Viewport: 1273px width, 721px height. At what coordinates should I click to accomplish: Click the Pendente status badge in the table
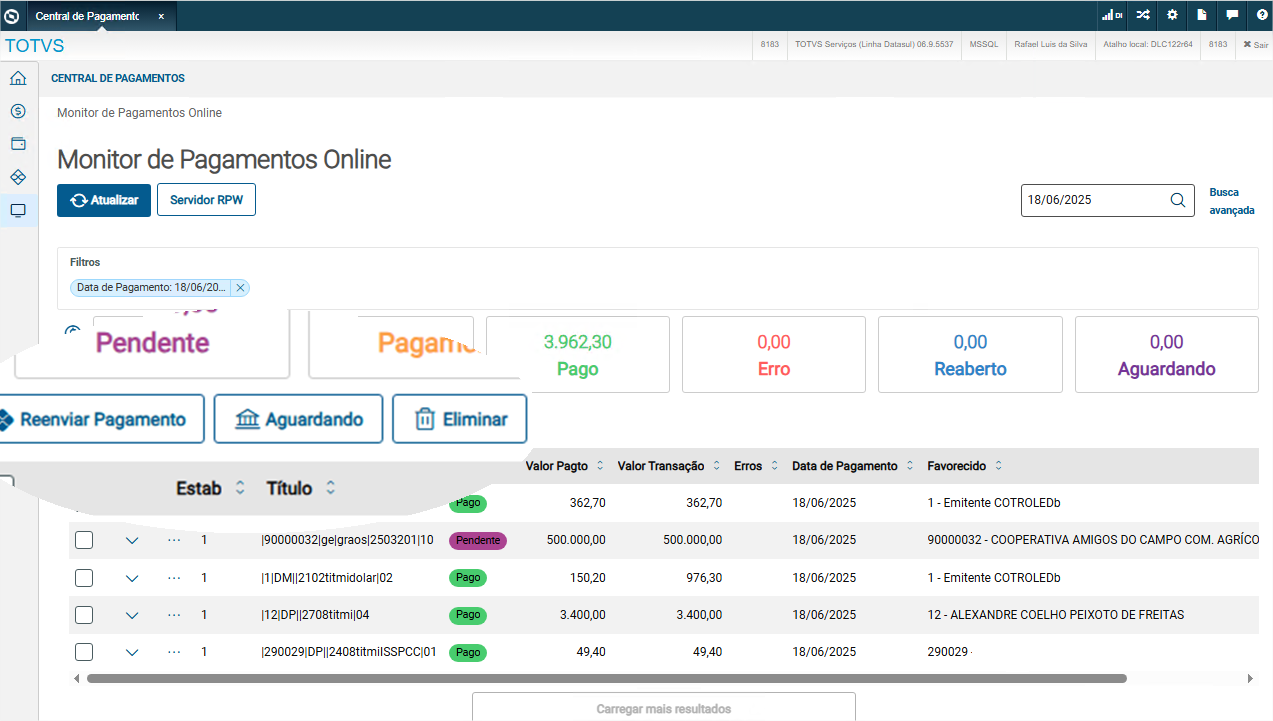[478, 540]
